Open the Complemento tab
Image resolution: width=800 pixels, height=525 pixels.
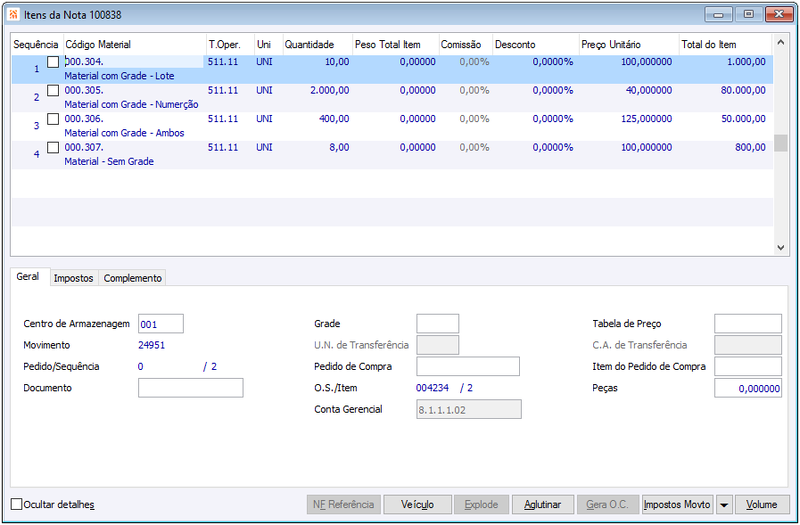(133, 278)
